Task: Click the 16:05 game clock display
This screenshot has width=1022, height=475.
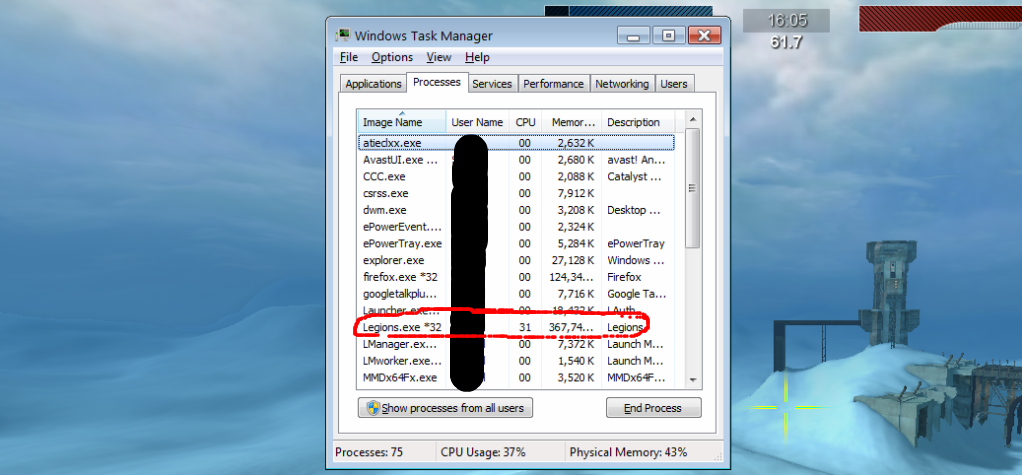Action: click(x=787, y=20)
